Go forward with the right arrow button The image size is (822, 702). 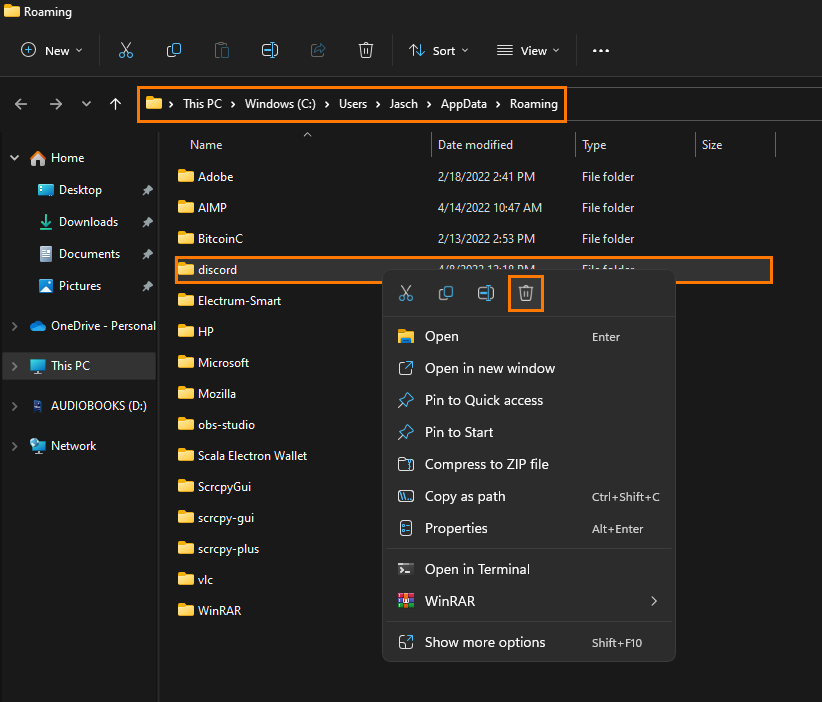point(56,104)
